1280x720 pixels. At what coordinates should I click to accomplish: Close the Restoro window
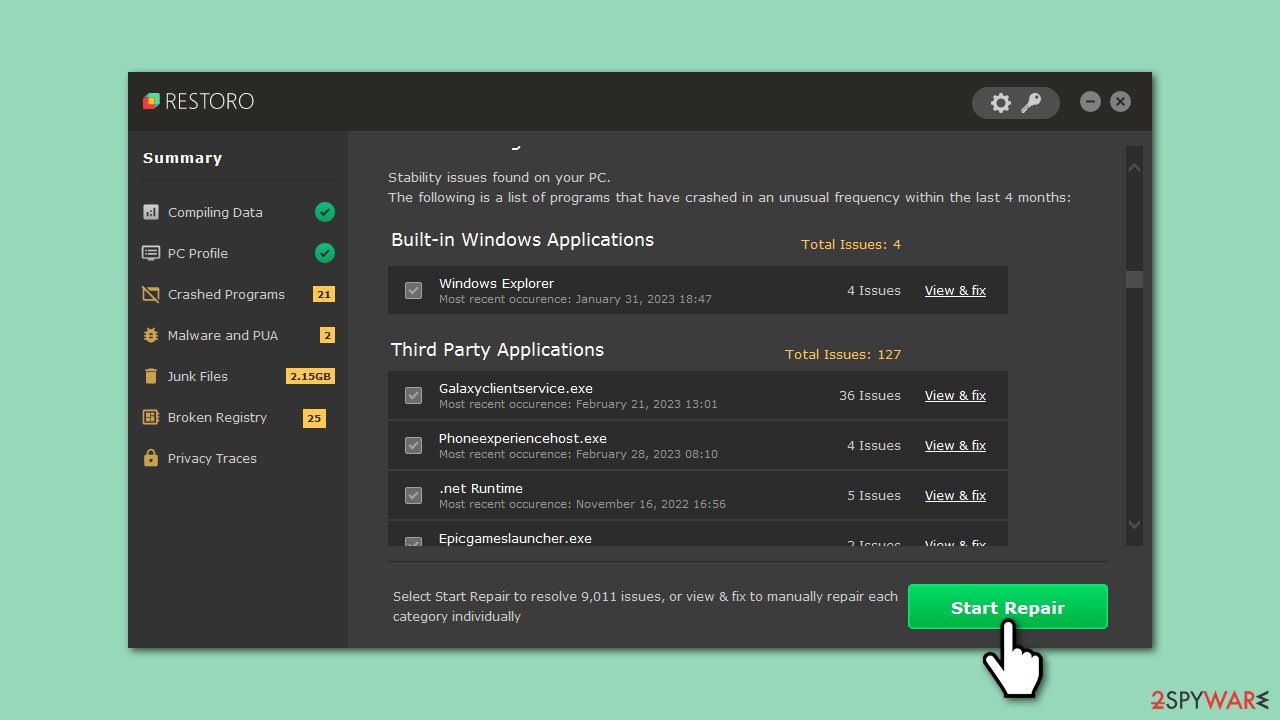click(x=1121, y=102)
